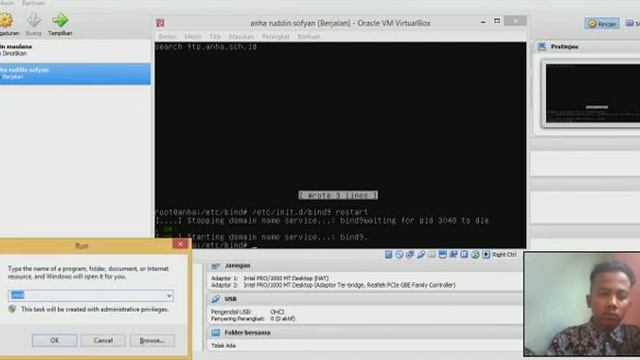Click the wrote 3 lines message in terminal
Viewport: 640px width, 360px height.
[x=338, y=196]
